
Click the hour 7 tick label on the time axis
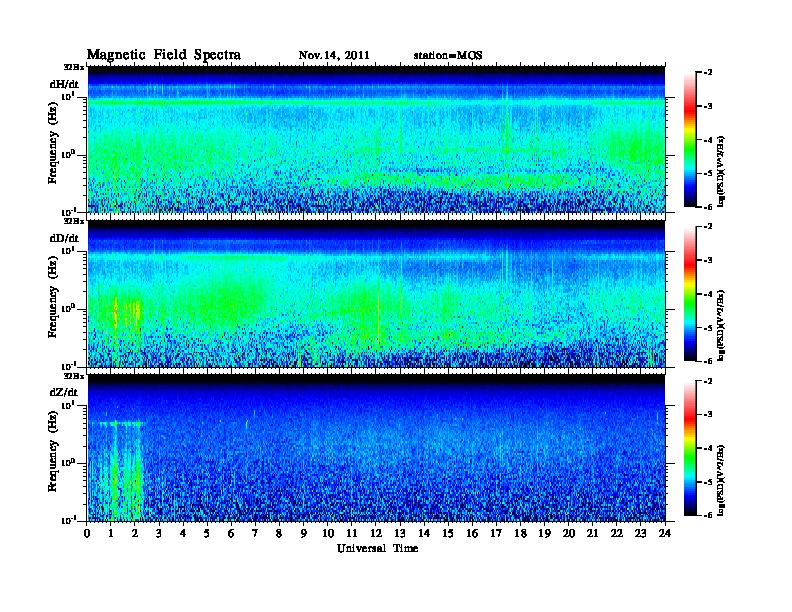(255, 534)
